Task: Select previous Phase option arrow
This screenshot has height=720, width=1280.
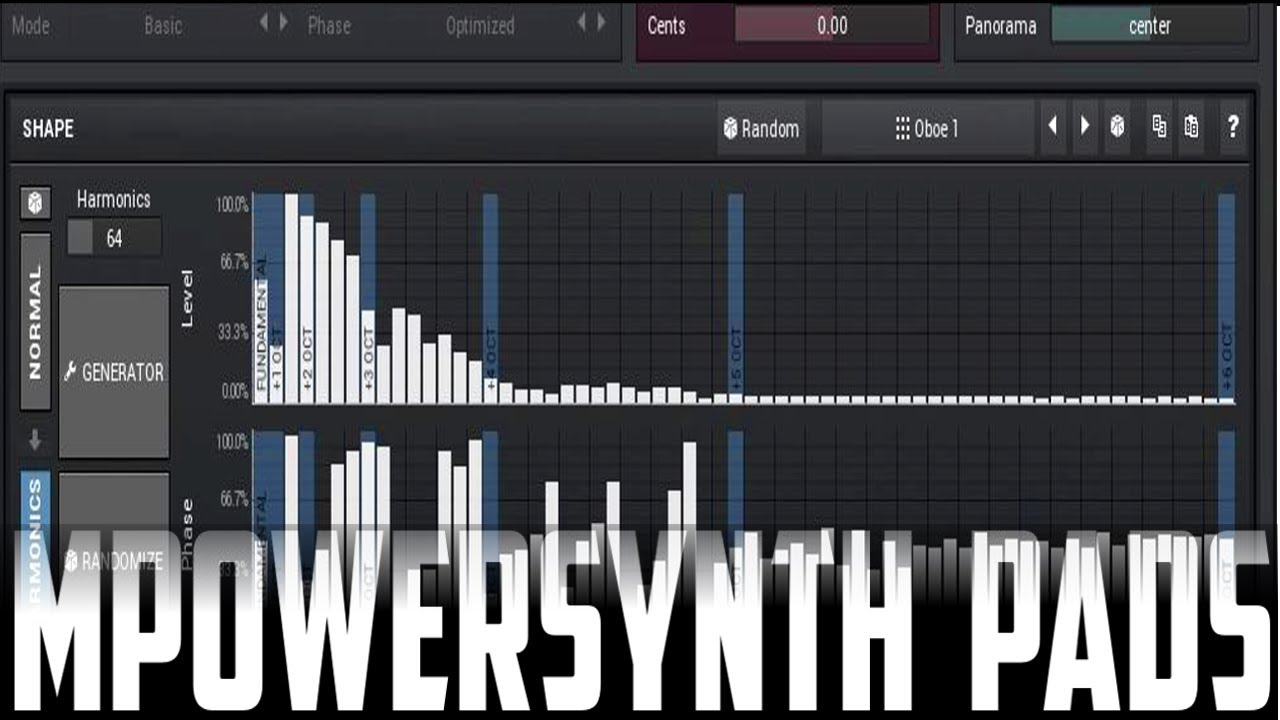Action: tap(582, 23)
